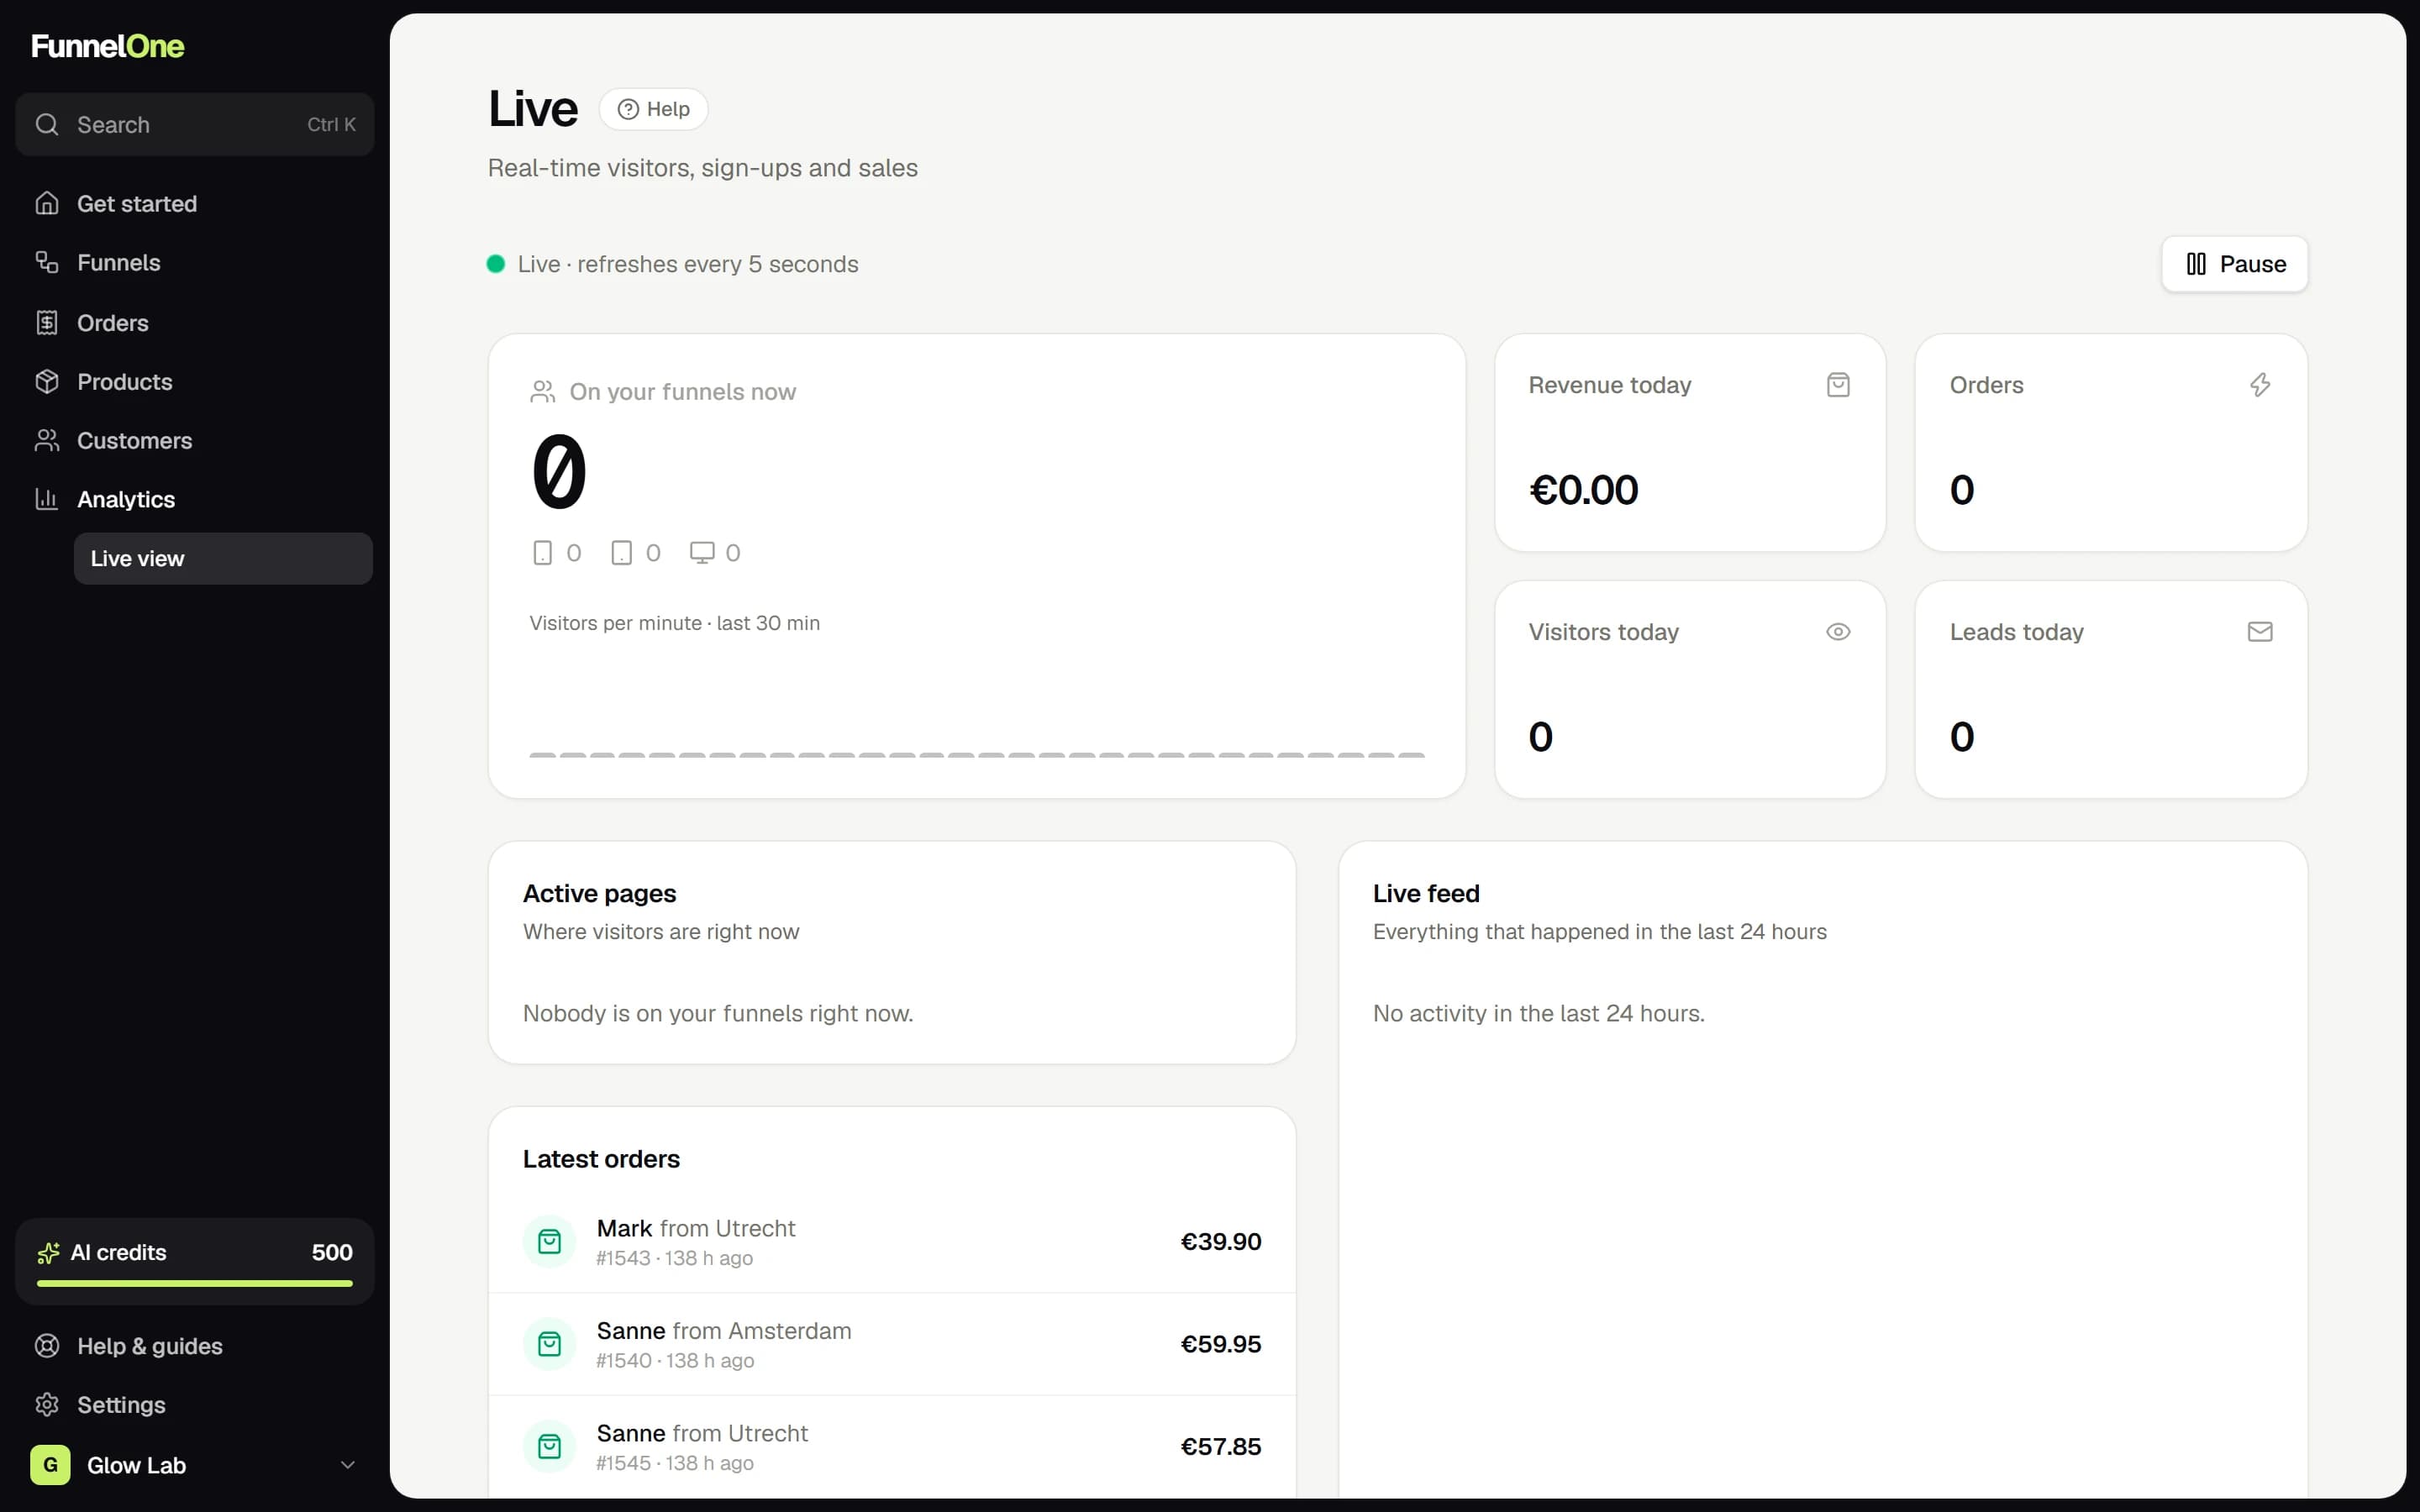Collapse the Analytics menu group
This screenshot has width=2420, height=1512.
(195, 499)
